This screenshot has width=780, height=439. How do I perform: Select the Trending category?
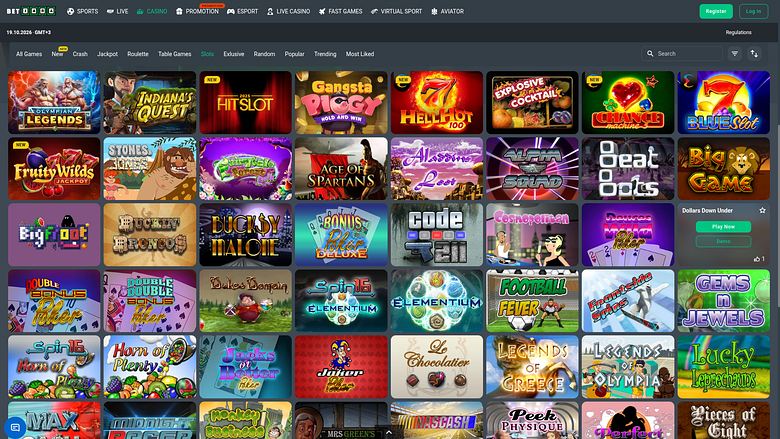(325, 54)
